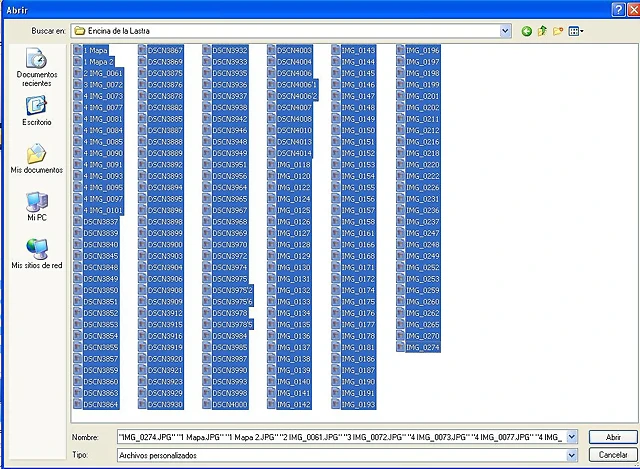Viewport: 640px width, 469px height.
Task: Click the file icon beside DSCN3839
Action: [78, 233]
